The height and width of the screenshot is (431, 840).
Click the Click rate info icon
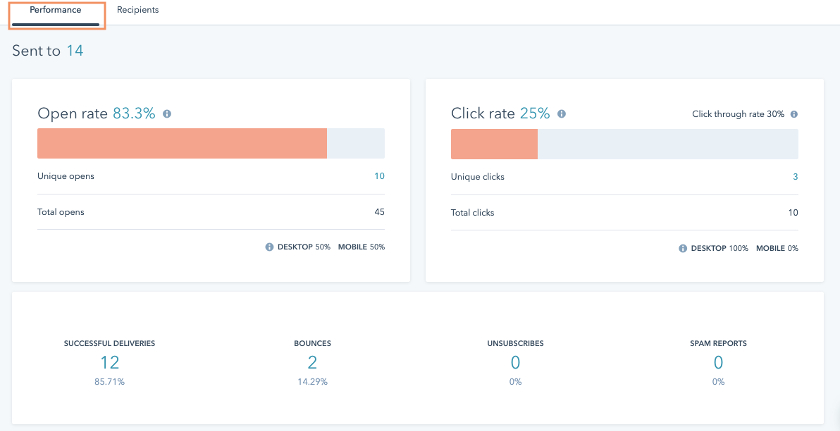tap(561, 114)
